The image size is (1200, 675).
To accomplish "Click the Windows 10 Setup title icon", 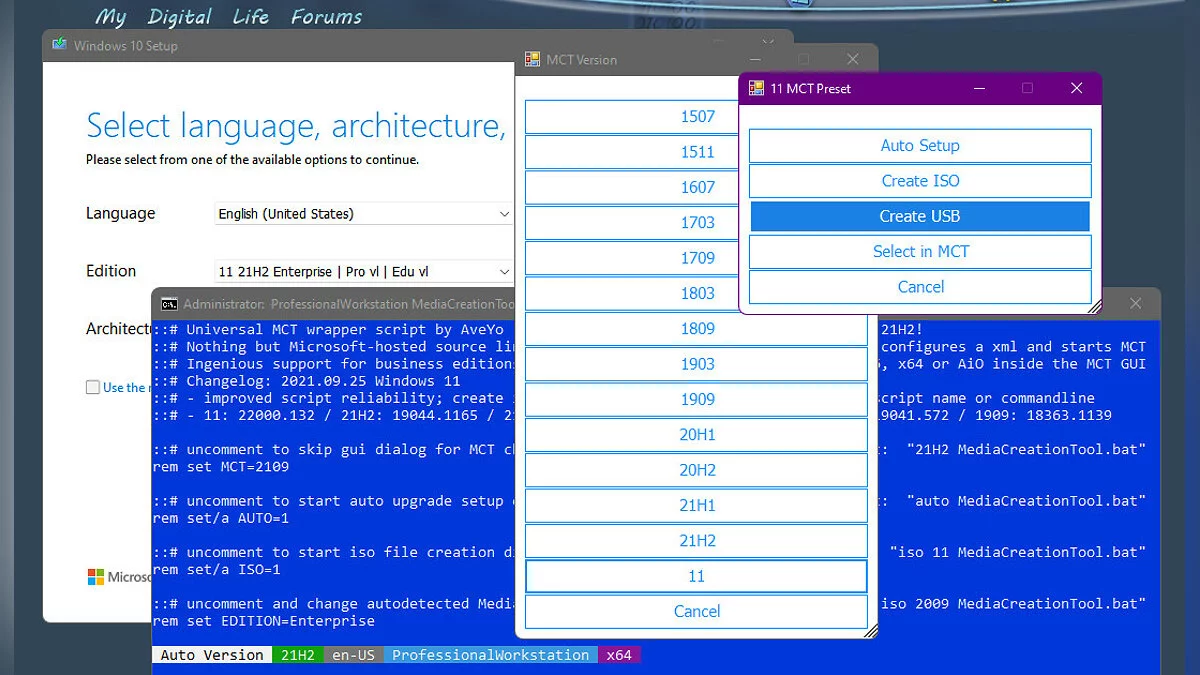I will (60, 45).
